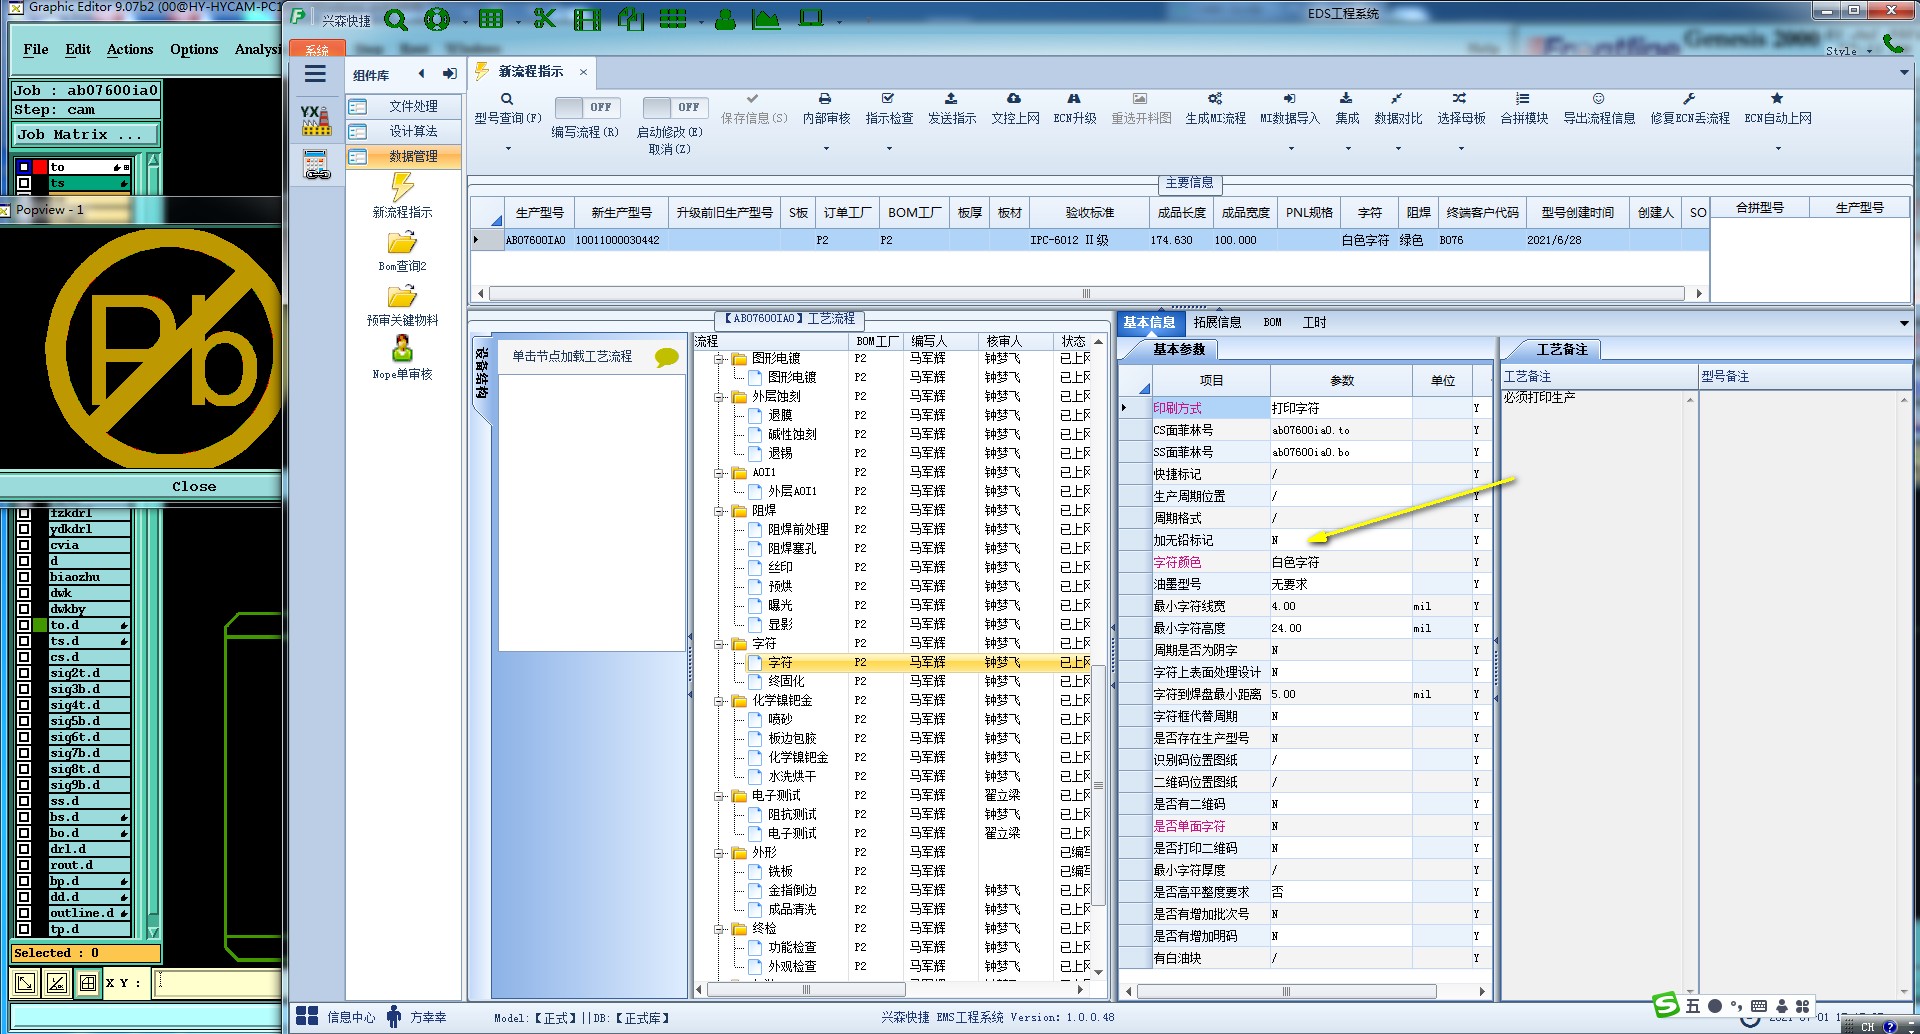Screen dimensions: 1920x1034
Task: Check the rout.d layer checkbox in Graphic Editor
Action: click(x=24, y=865)
